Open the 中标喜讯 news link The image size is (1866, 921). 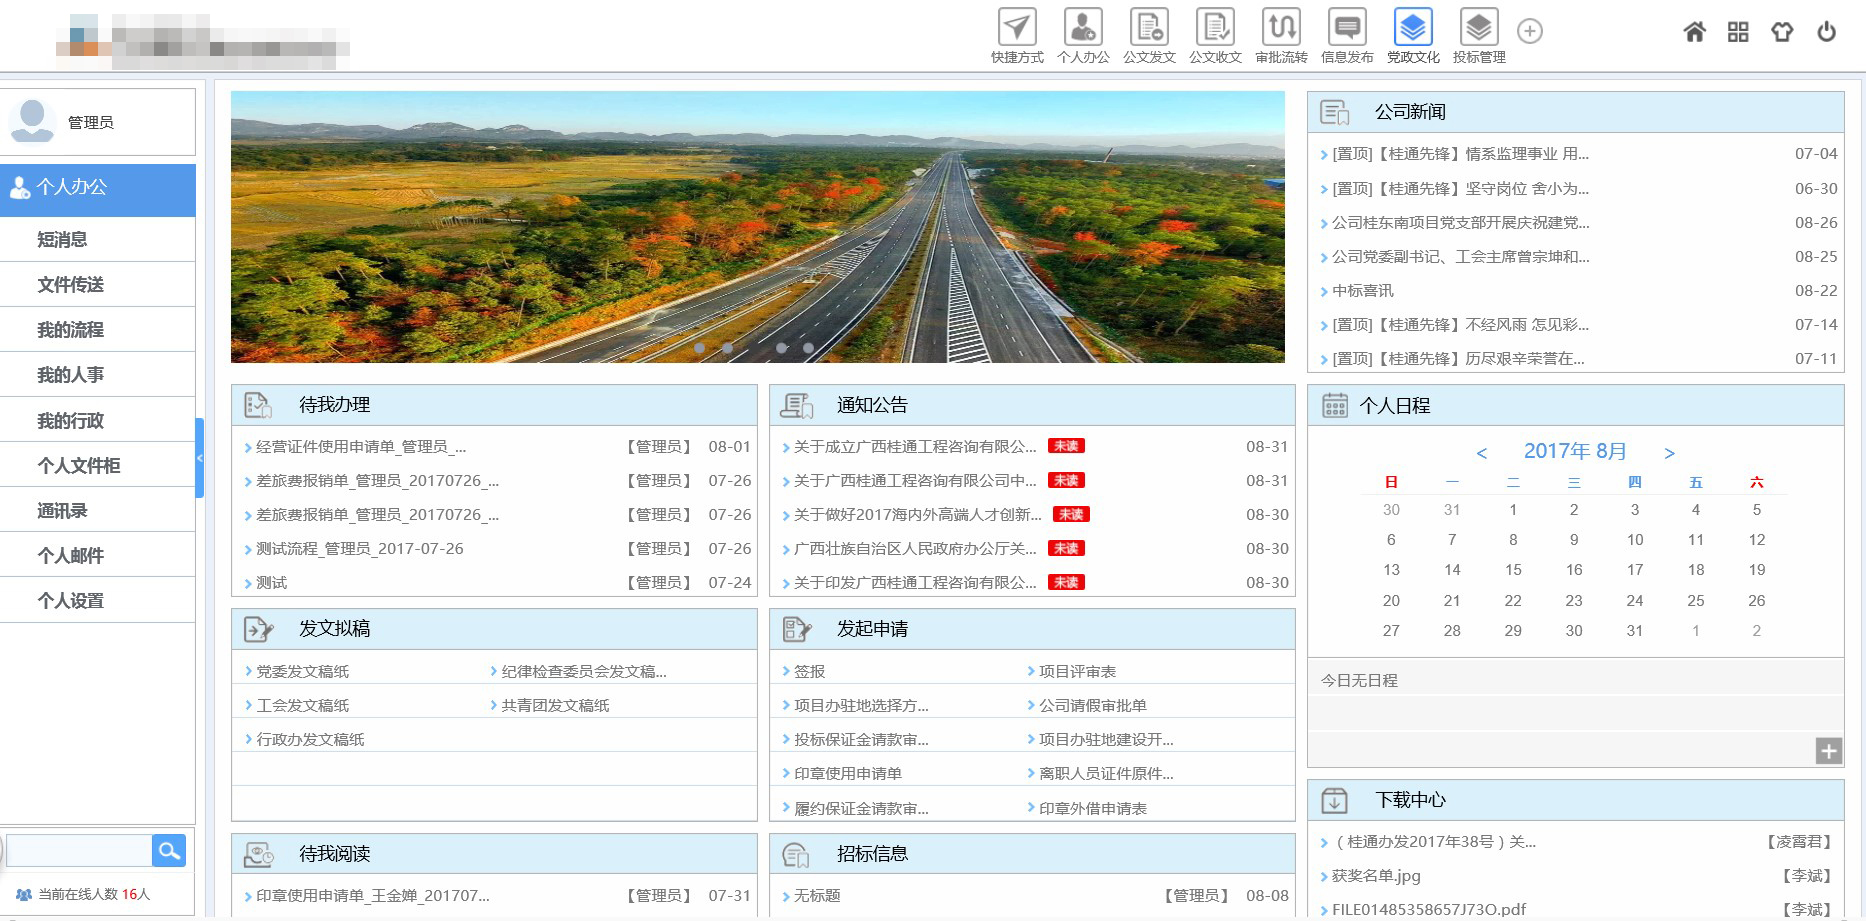1363,291
